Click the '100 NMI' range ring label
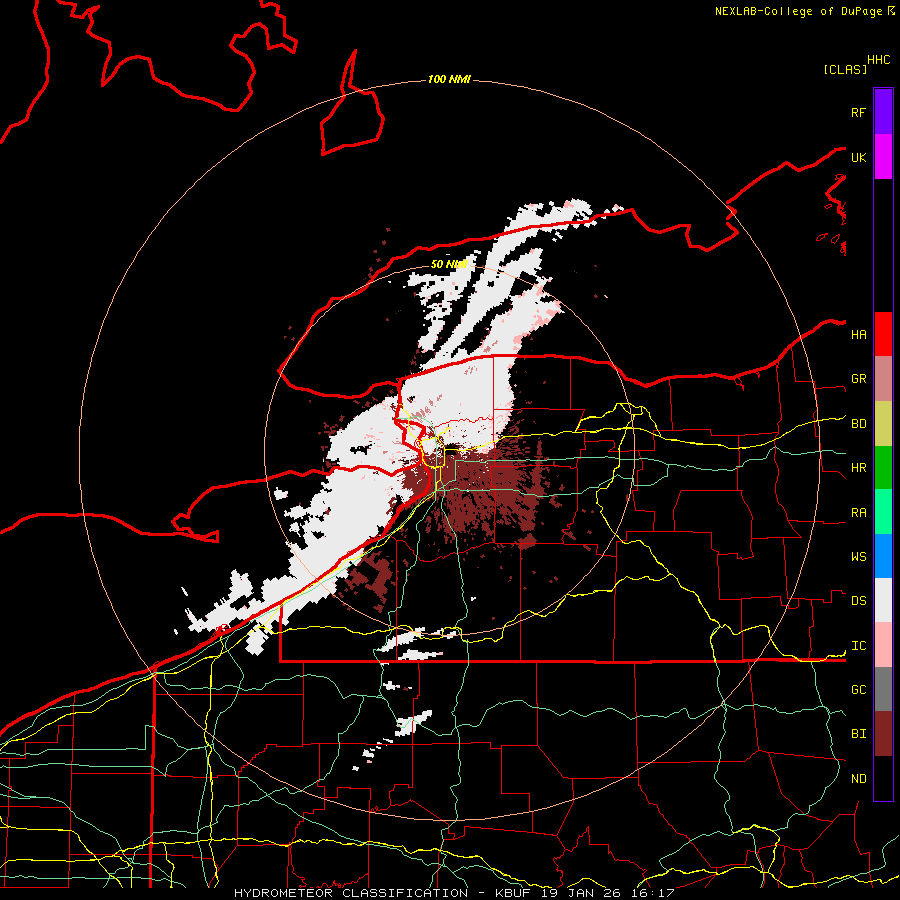 point(449,79)
